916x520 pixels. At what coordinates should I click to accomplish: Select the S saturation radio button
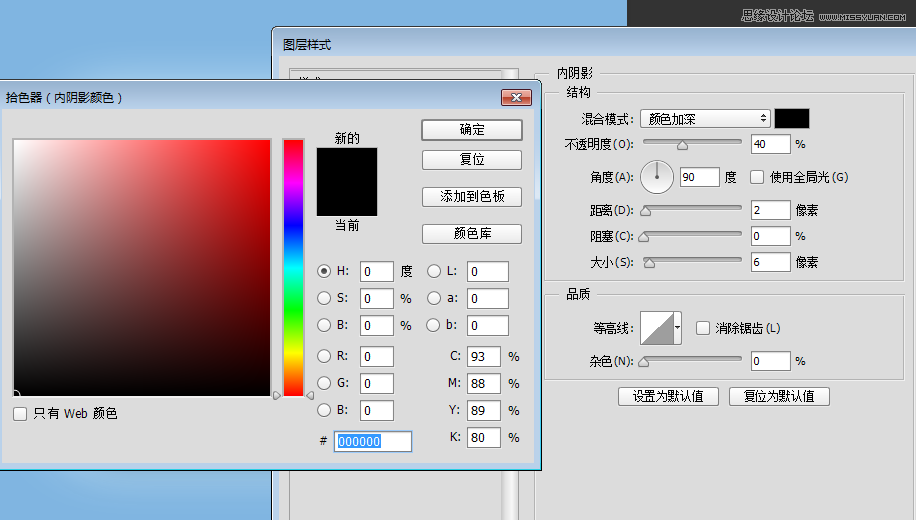(324, 298)
